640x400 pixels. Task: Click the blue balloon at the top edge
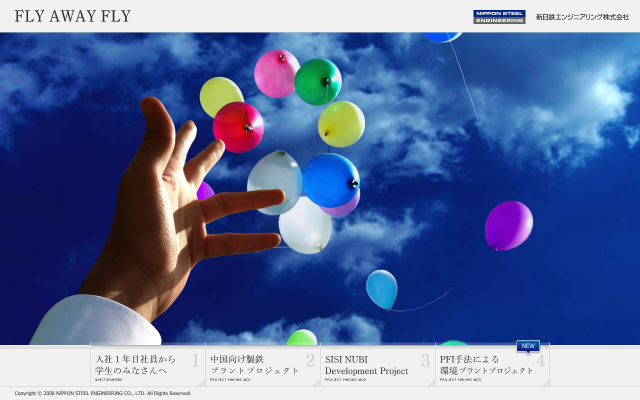pos(441,36)
